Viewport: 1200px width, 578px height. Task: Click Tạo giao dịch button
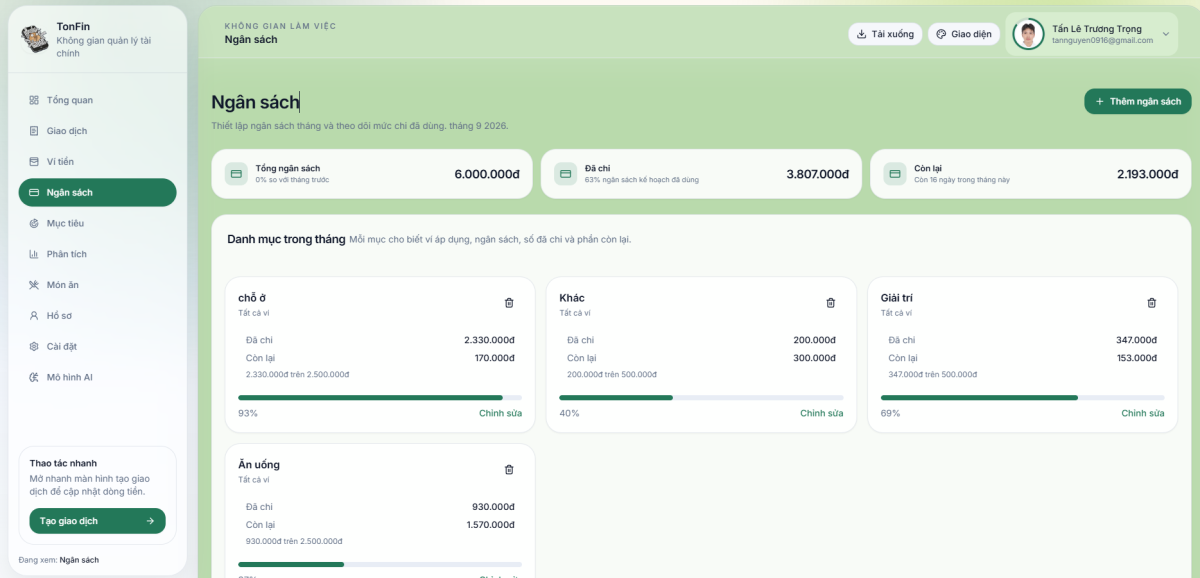tap(97, 521)
